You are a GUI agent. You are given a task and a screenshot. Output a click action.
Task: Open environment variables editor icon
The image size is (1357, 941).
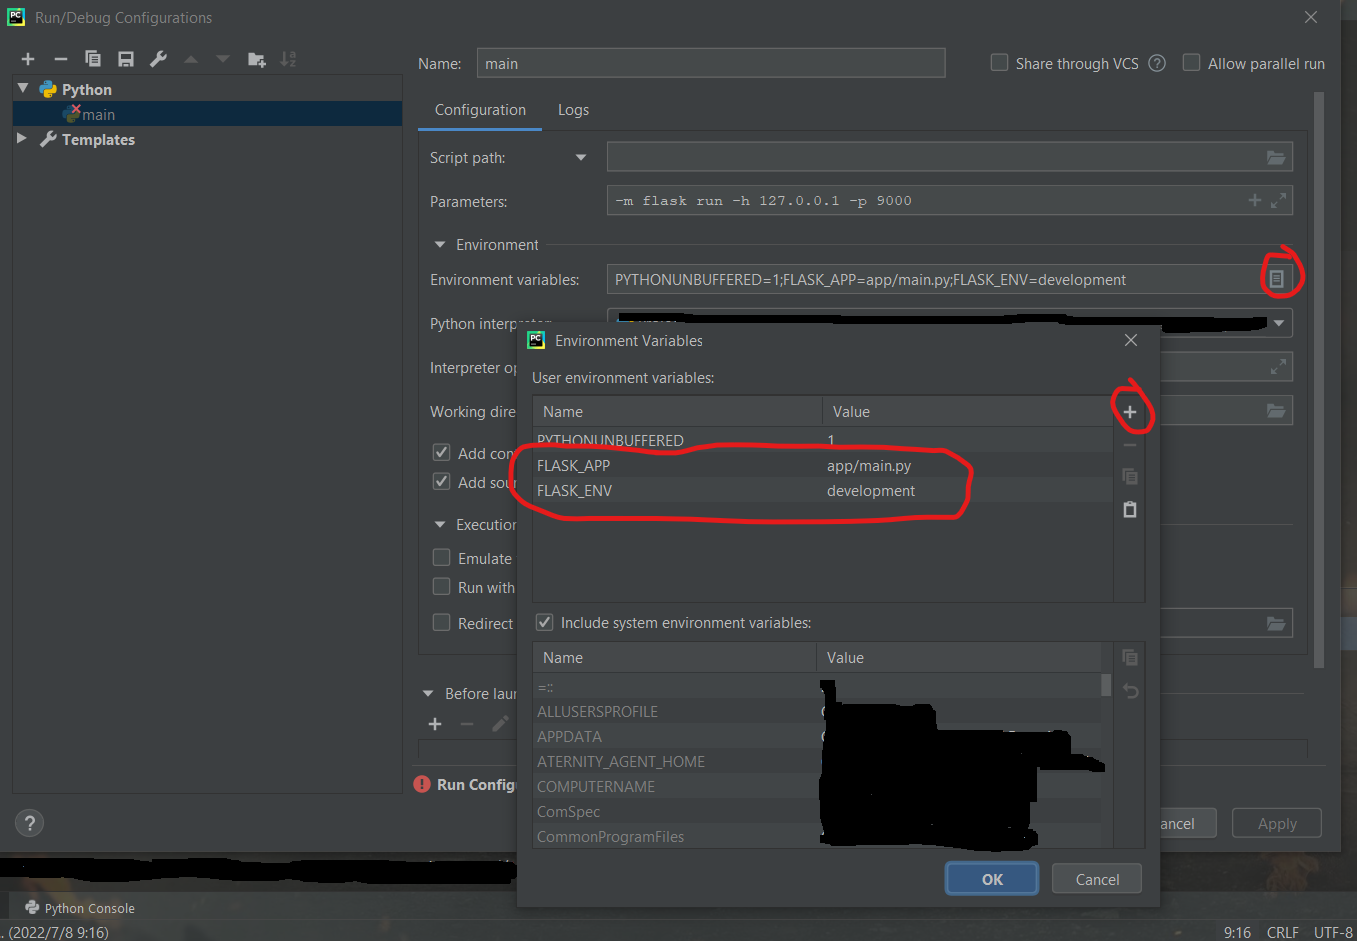coord(1276,279)
